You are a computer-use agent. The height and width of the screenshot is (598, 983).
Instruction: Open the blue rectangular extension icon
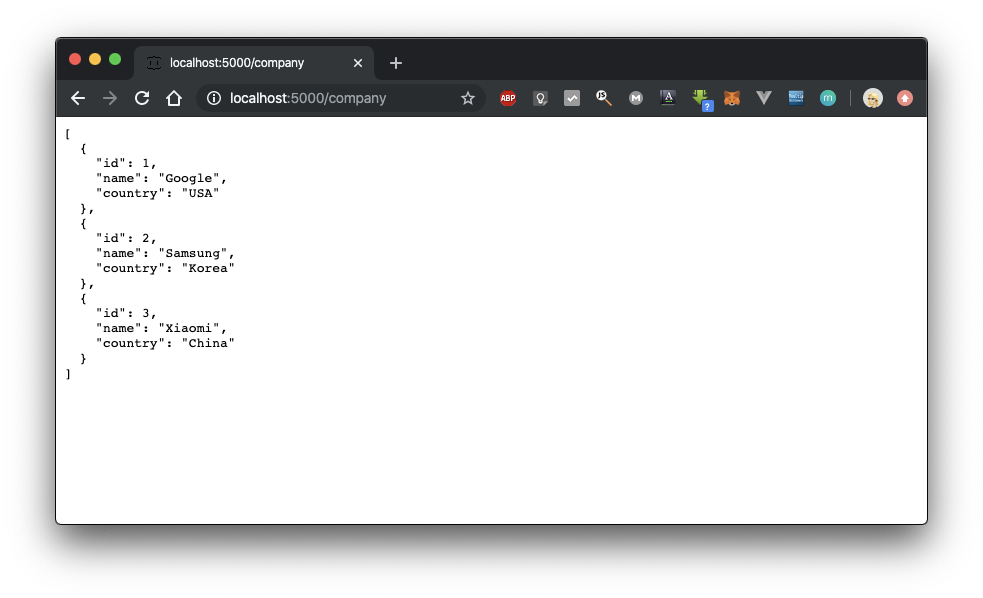pyautogui.click(x=796, y=97)
